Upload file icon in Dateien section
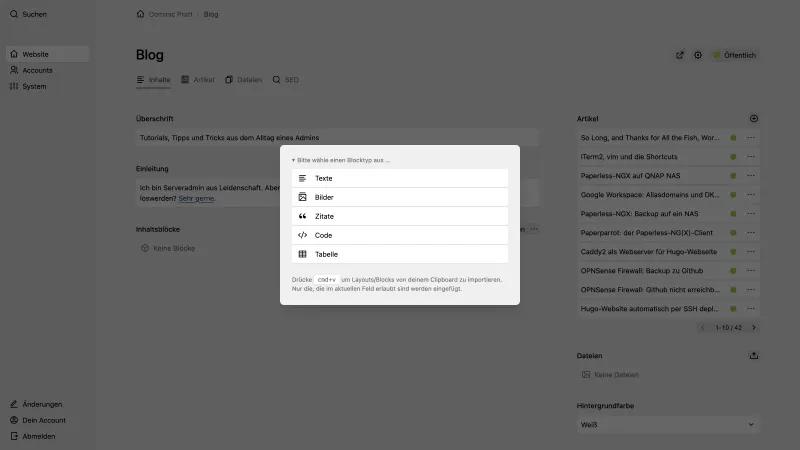The image size is (800, 450). tap(754, 356)
